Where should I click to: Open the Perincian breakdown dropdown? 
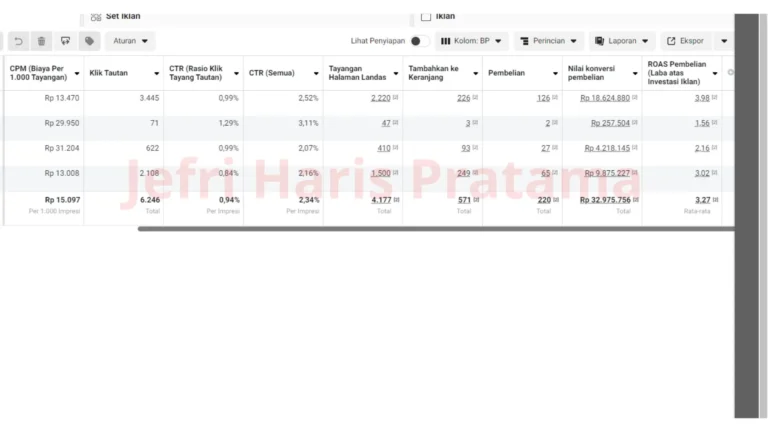pyautogui.click(x=549, y=41)
